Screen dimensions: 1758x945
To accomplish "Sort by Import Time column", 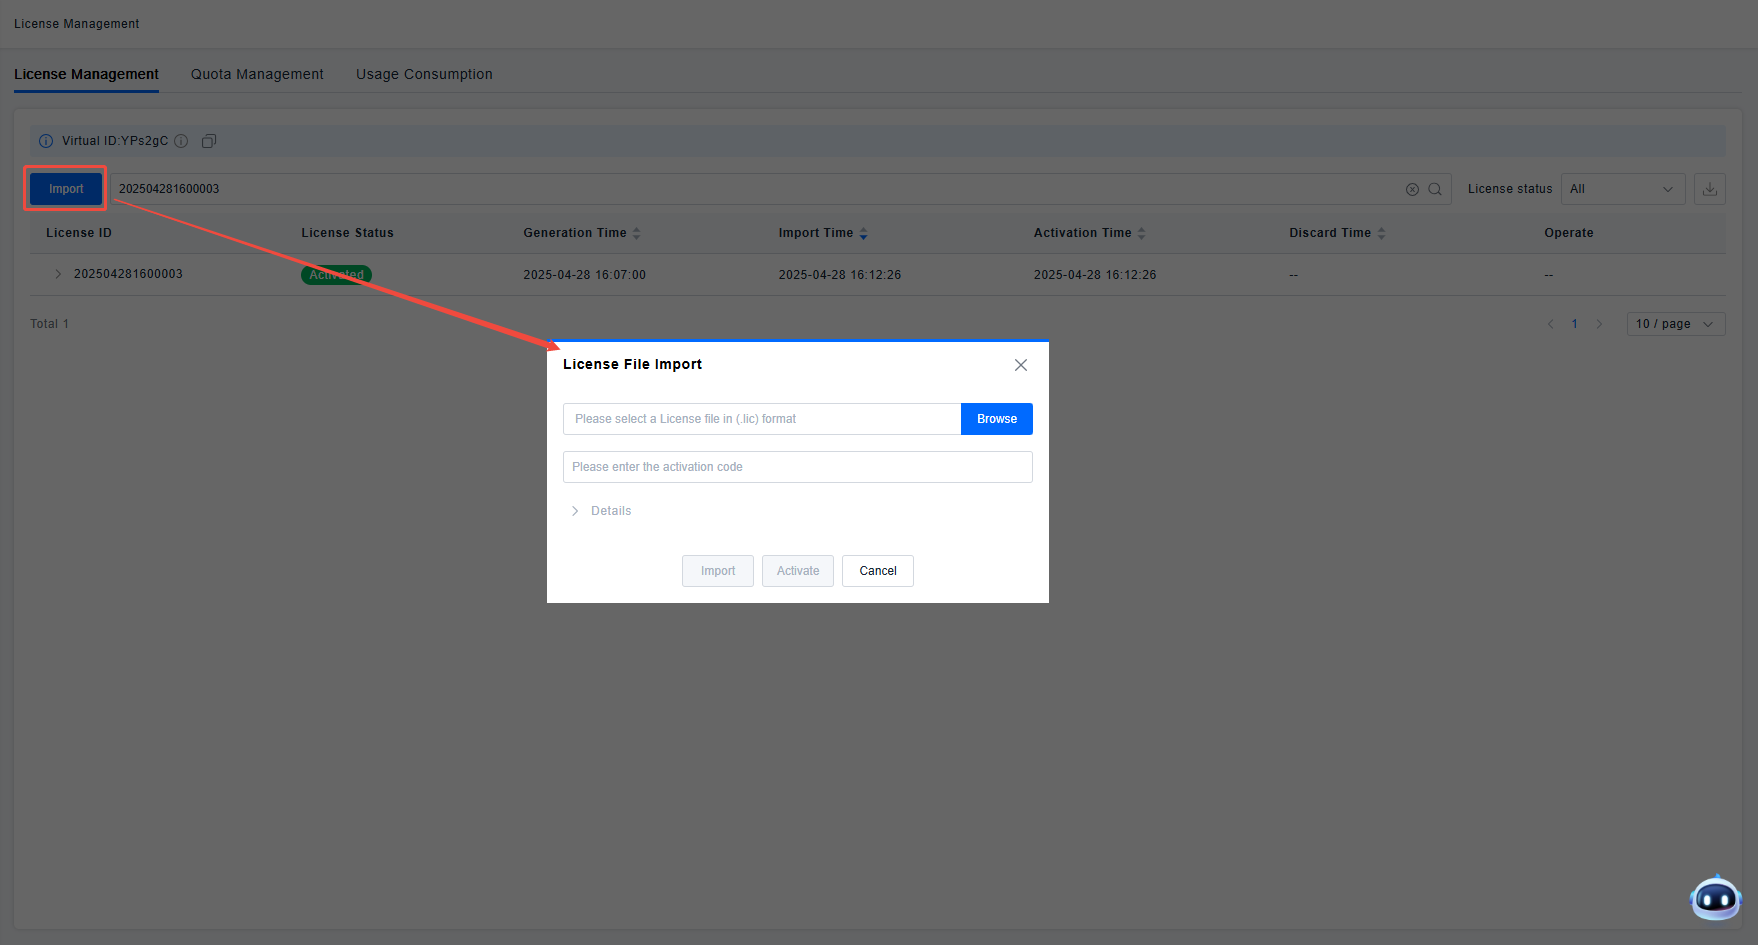I will [x=863, y=233].
